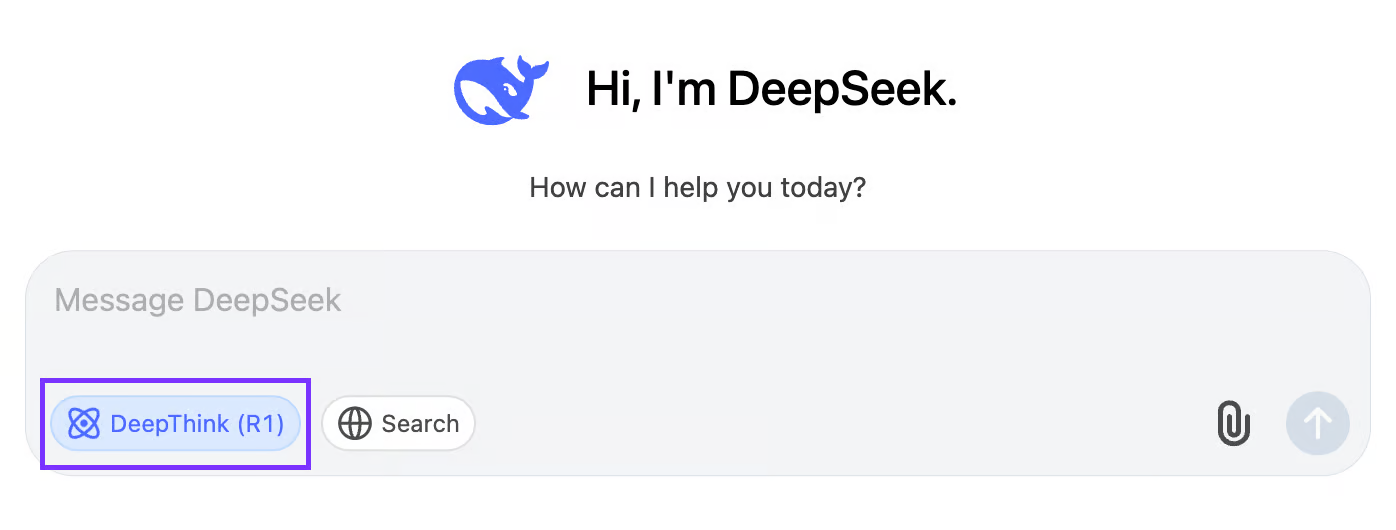Screen dimensions: 1396x530
Task: Toggle the DeepThink (R1) mode
Action: click(x=176, y=424)
